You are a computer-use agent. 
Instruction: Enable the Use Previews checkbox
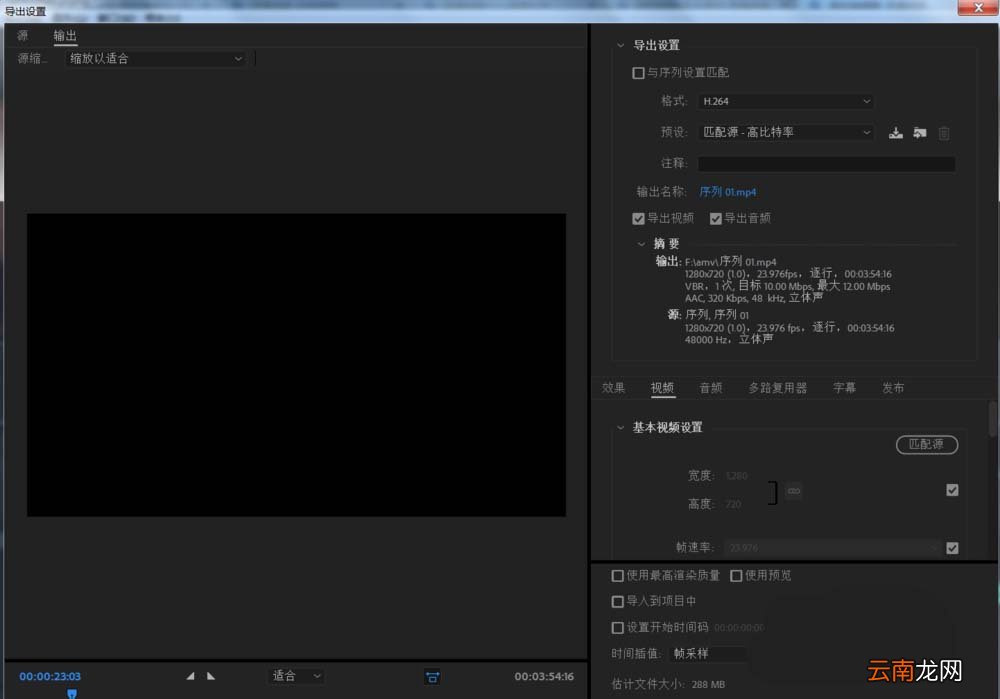(736, 576)
